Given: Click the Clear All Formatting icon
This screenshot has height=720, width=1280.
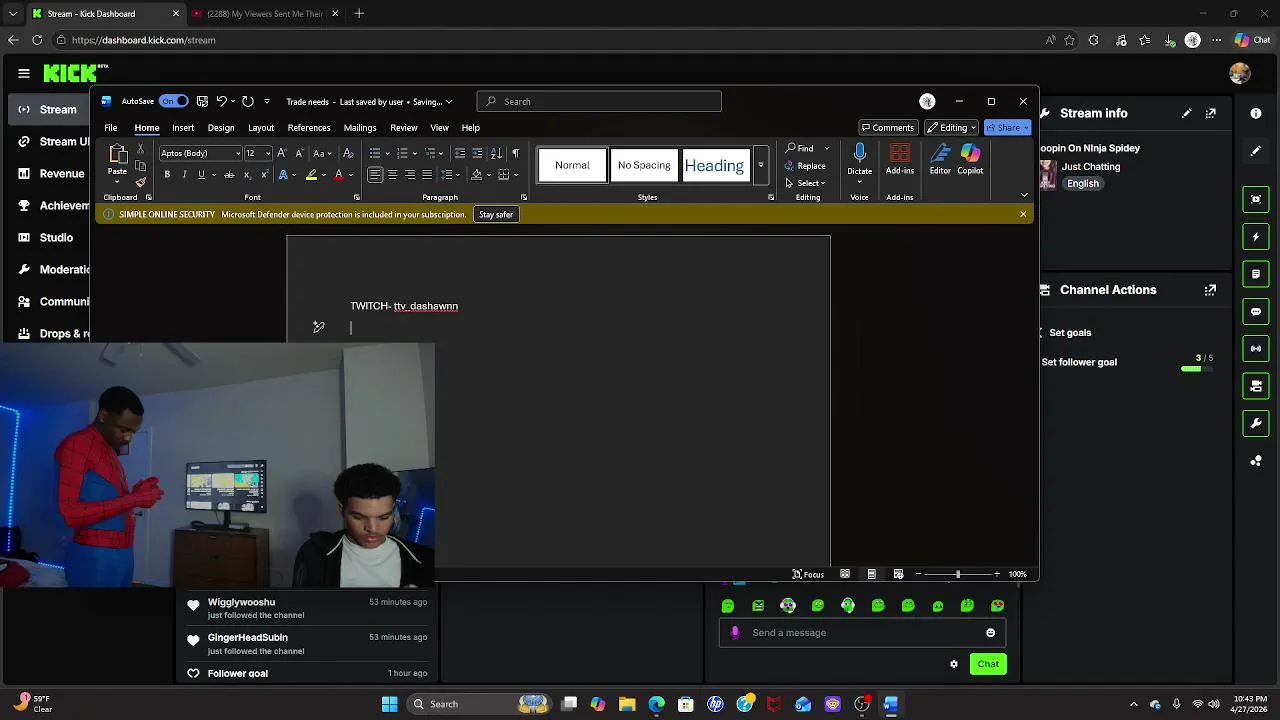Looking at the screenshot, I should pyautogui.click(x=348, y=153).
